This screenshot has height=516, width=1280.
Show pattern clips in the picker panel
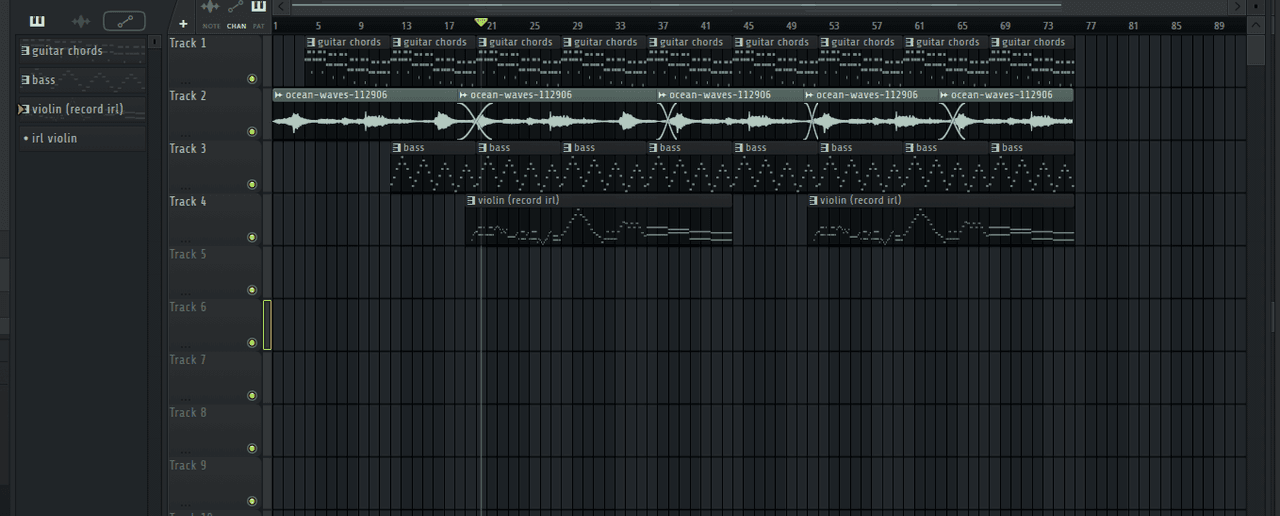[x=37, y=21]
